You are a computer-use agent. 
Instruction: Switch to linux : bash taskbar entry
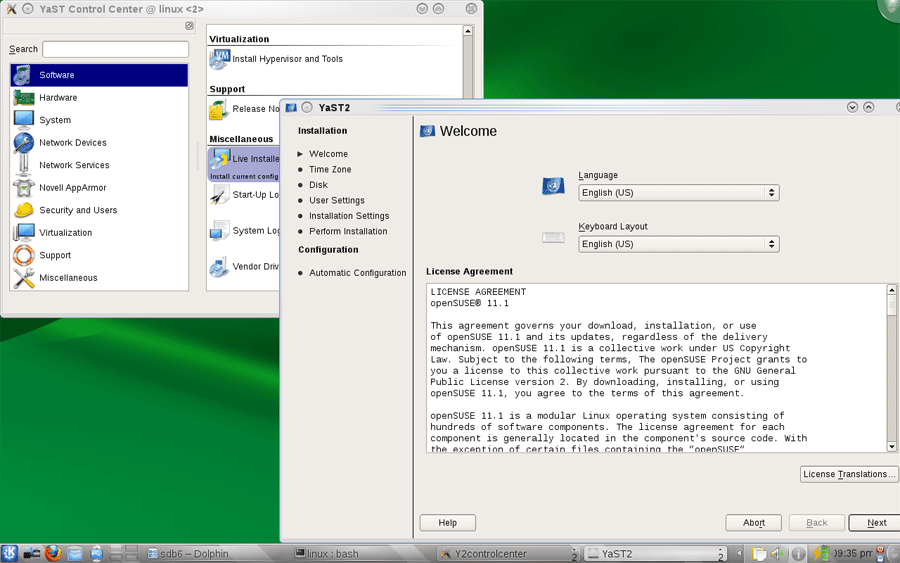[363, 554]
